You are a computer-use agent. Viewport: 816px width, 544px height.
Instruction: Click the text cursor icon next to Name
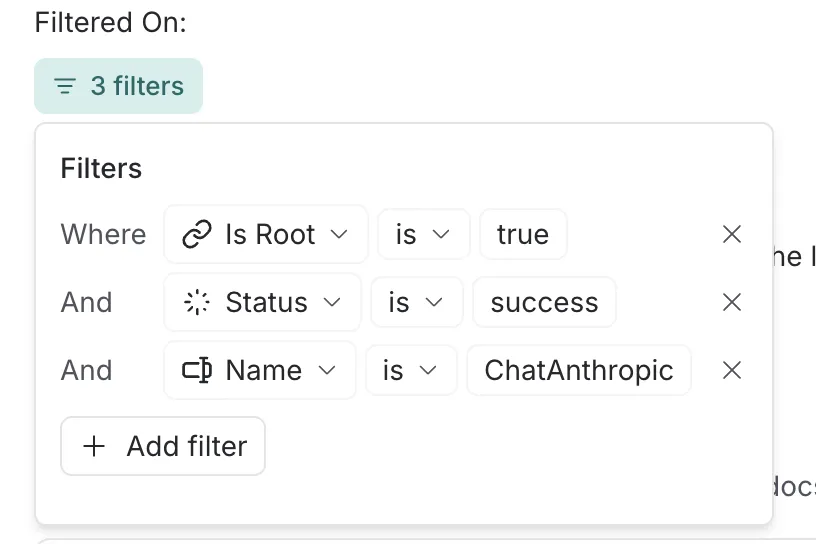[x=197, y=371]
